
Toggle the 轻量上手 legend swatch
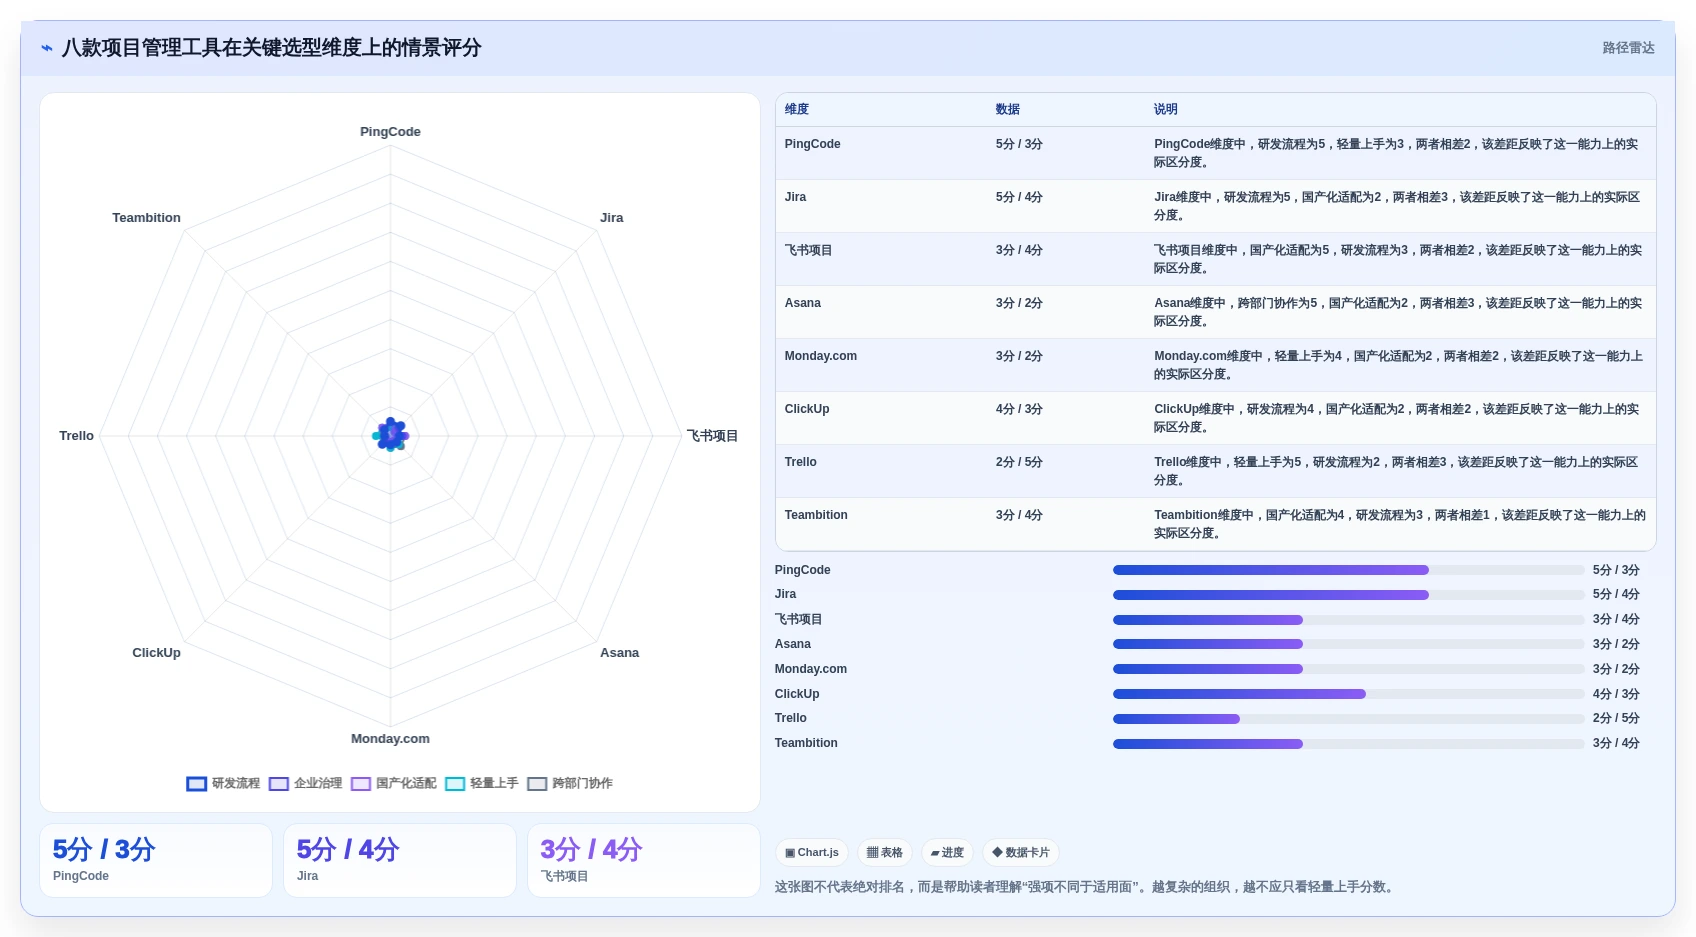pos(455,784)
